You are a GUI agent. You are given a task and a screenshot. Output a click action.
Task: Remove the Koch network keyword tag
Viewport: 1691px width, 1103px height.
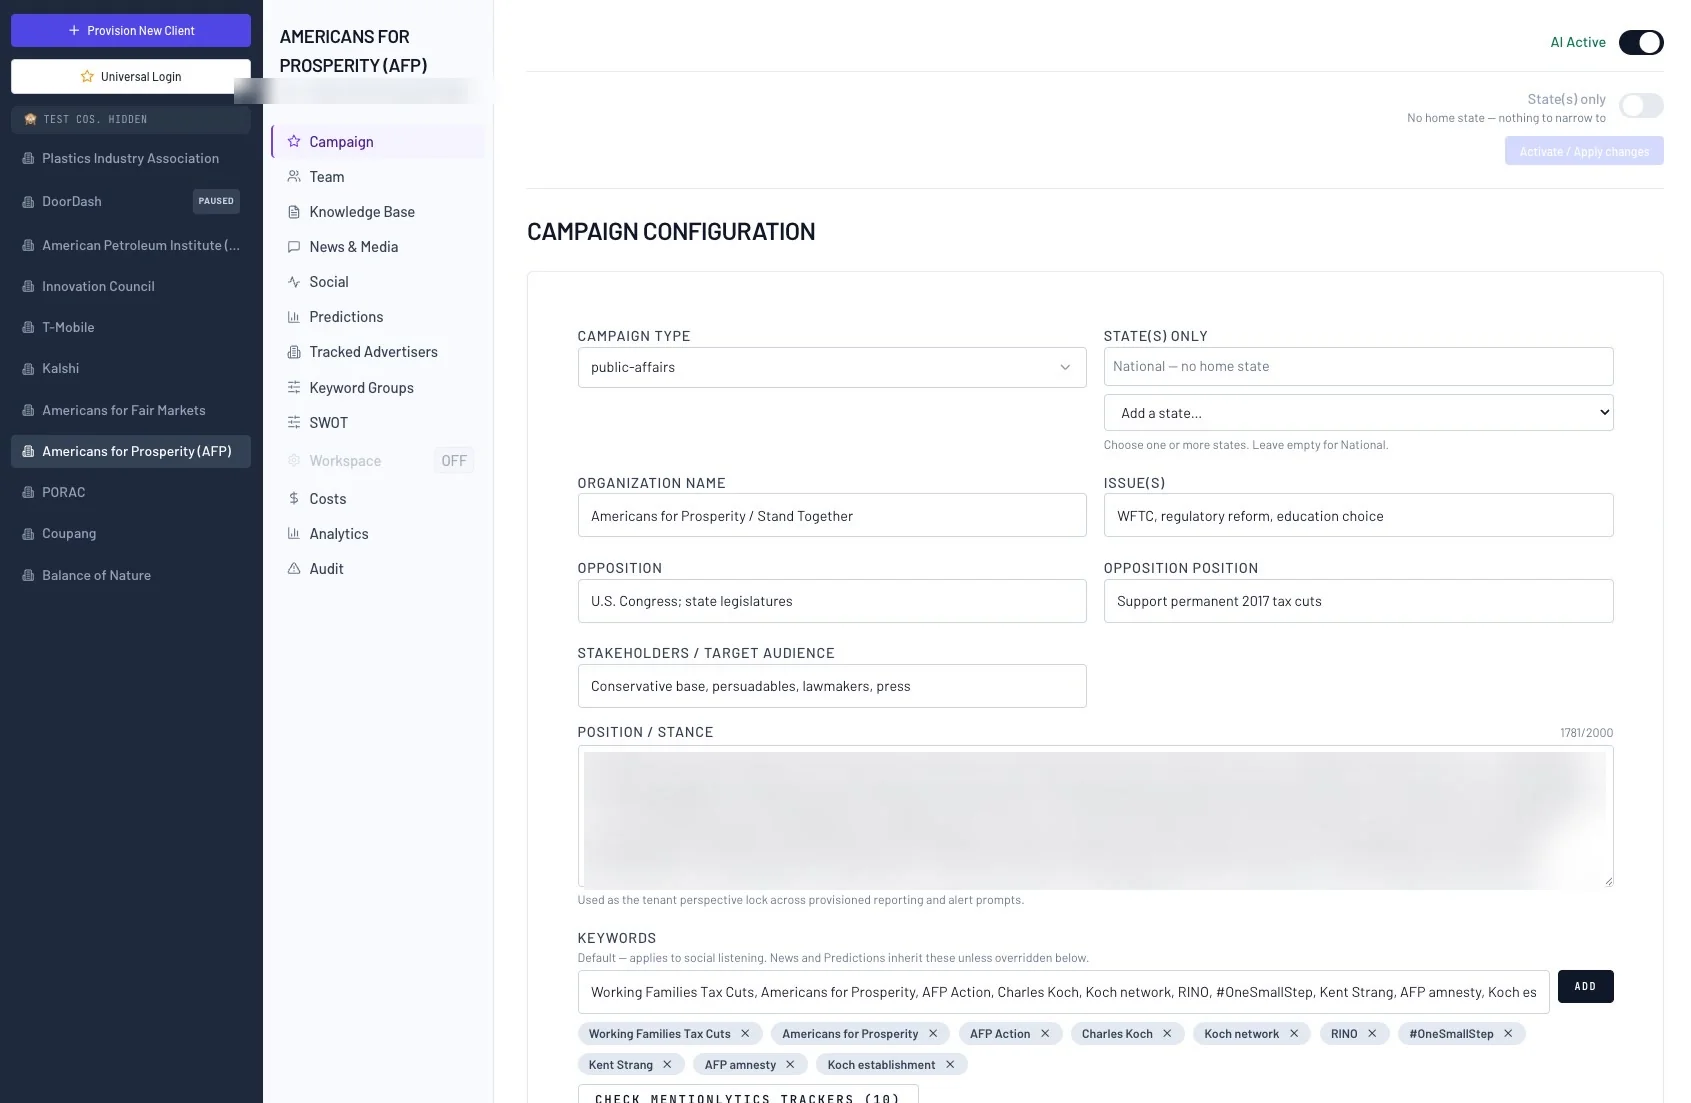pyautogui.click(x=1294, y=1034)
